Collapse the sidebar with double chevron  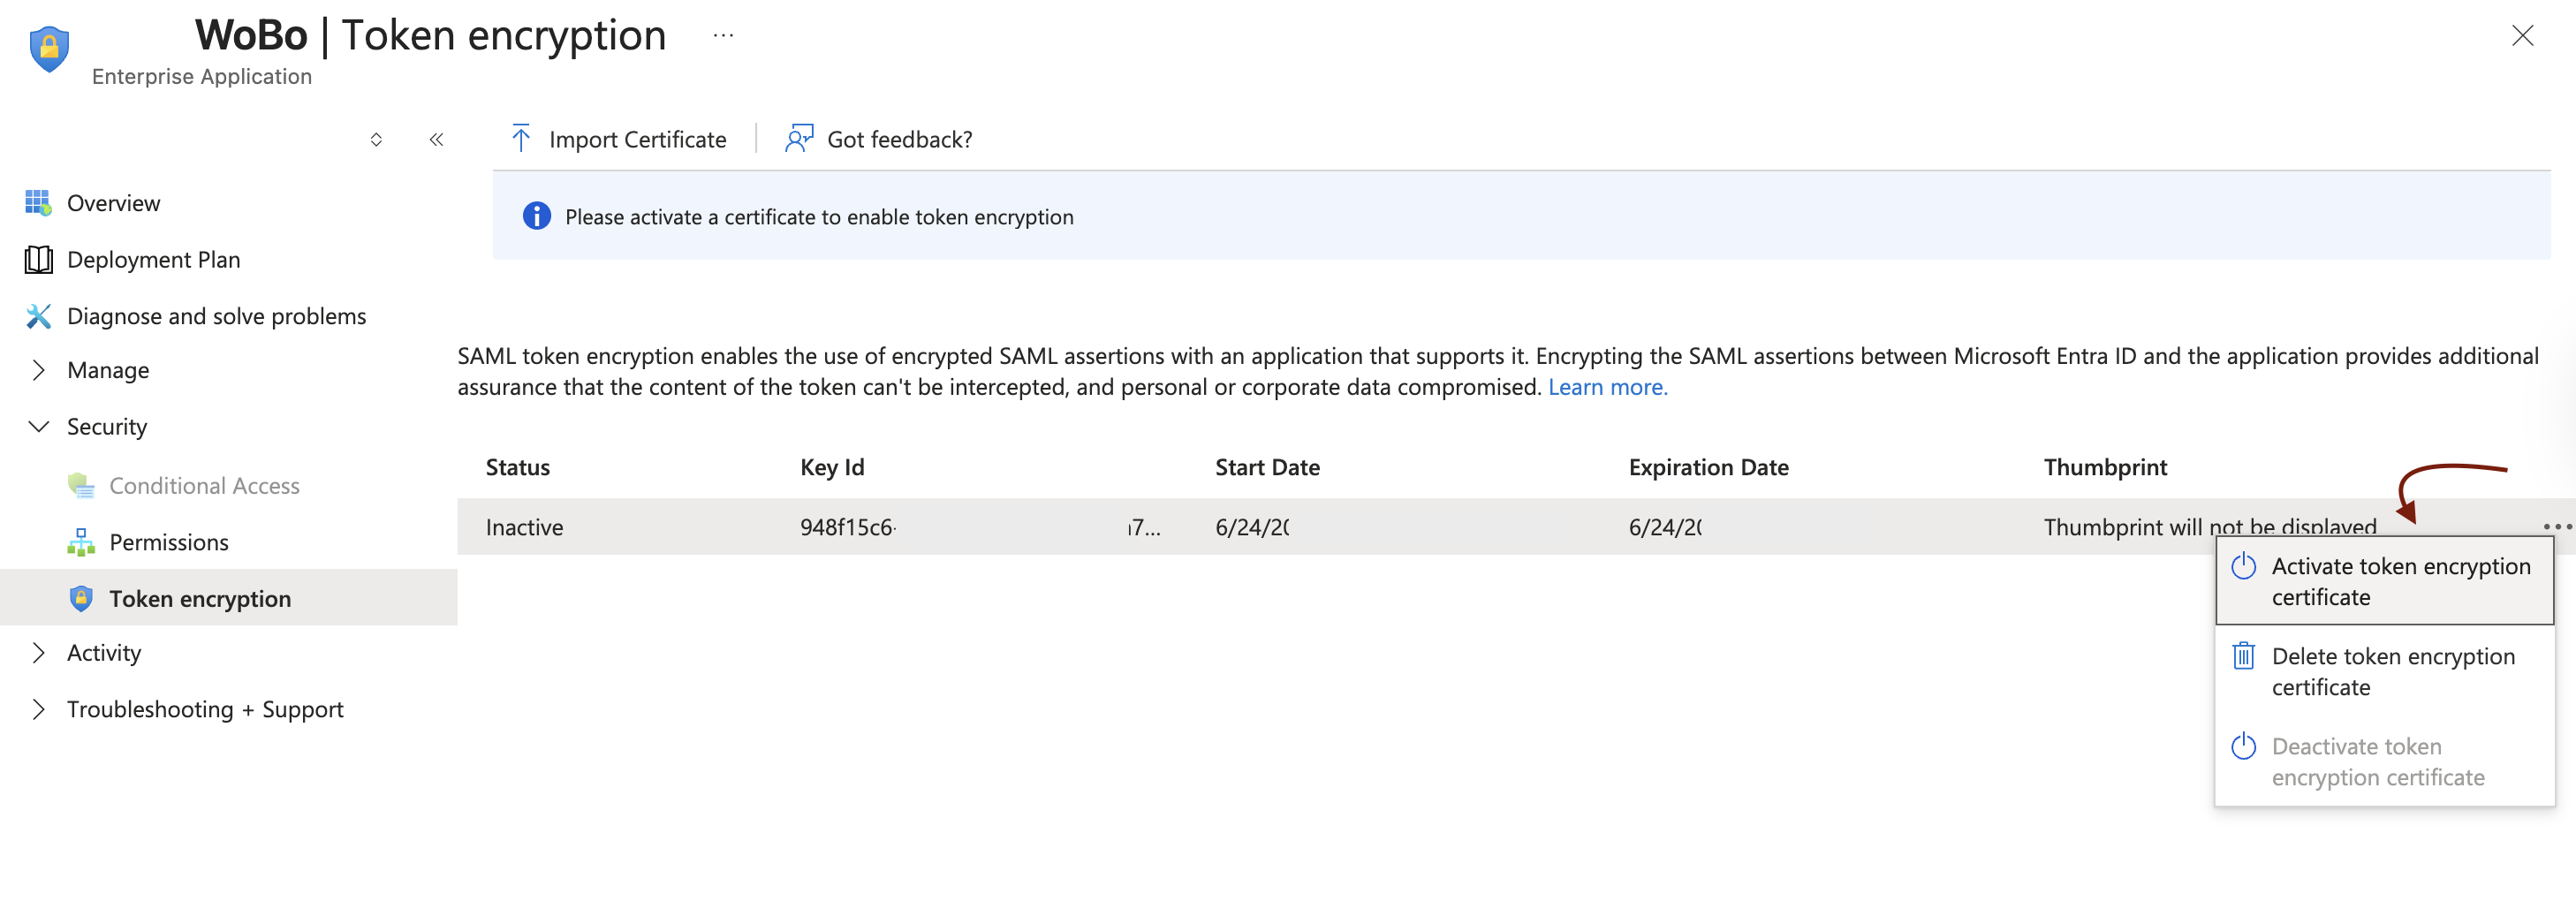point(436,140)
